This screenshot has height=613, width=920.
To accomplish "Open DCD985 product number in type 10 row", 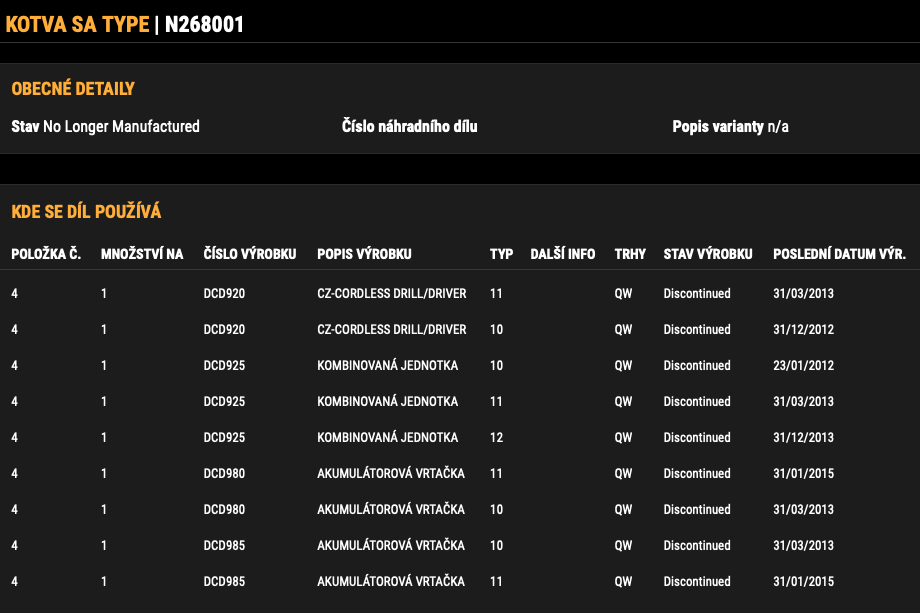I will tap(224, 546).
